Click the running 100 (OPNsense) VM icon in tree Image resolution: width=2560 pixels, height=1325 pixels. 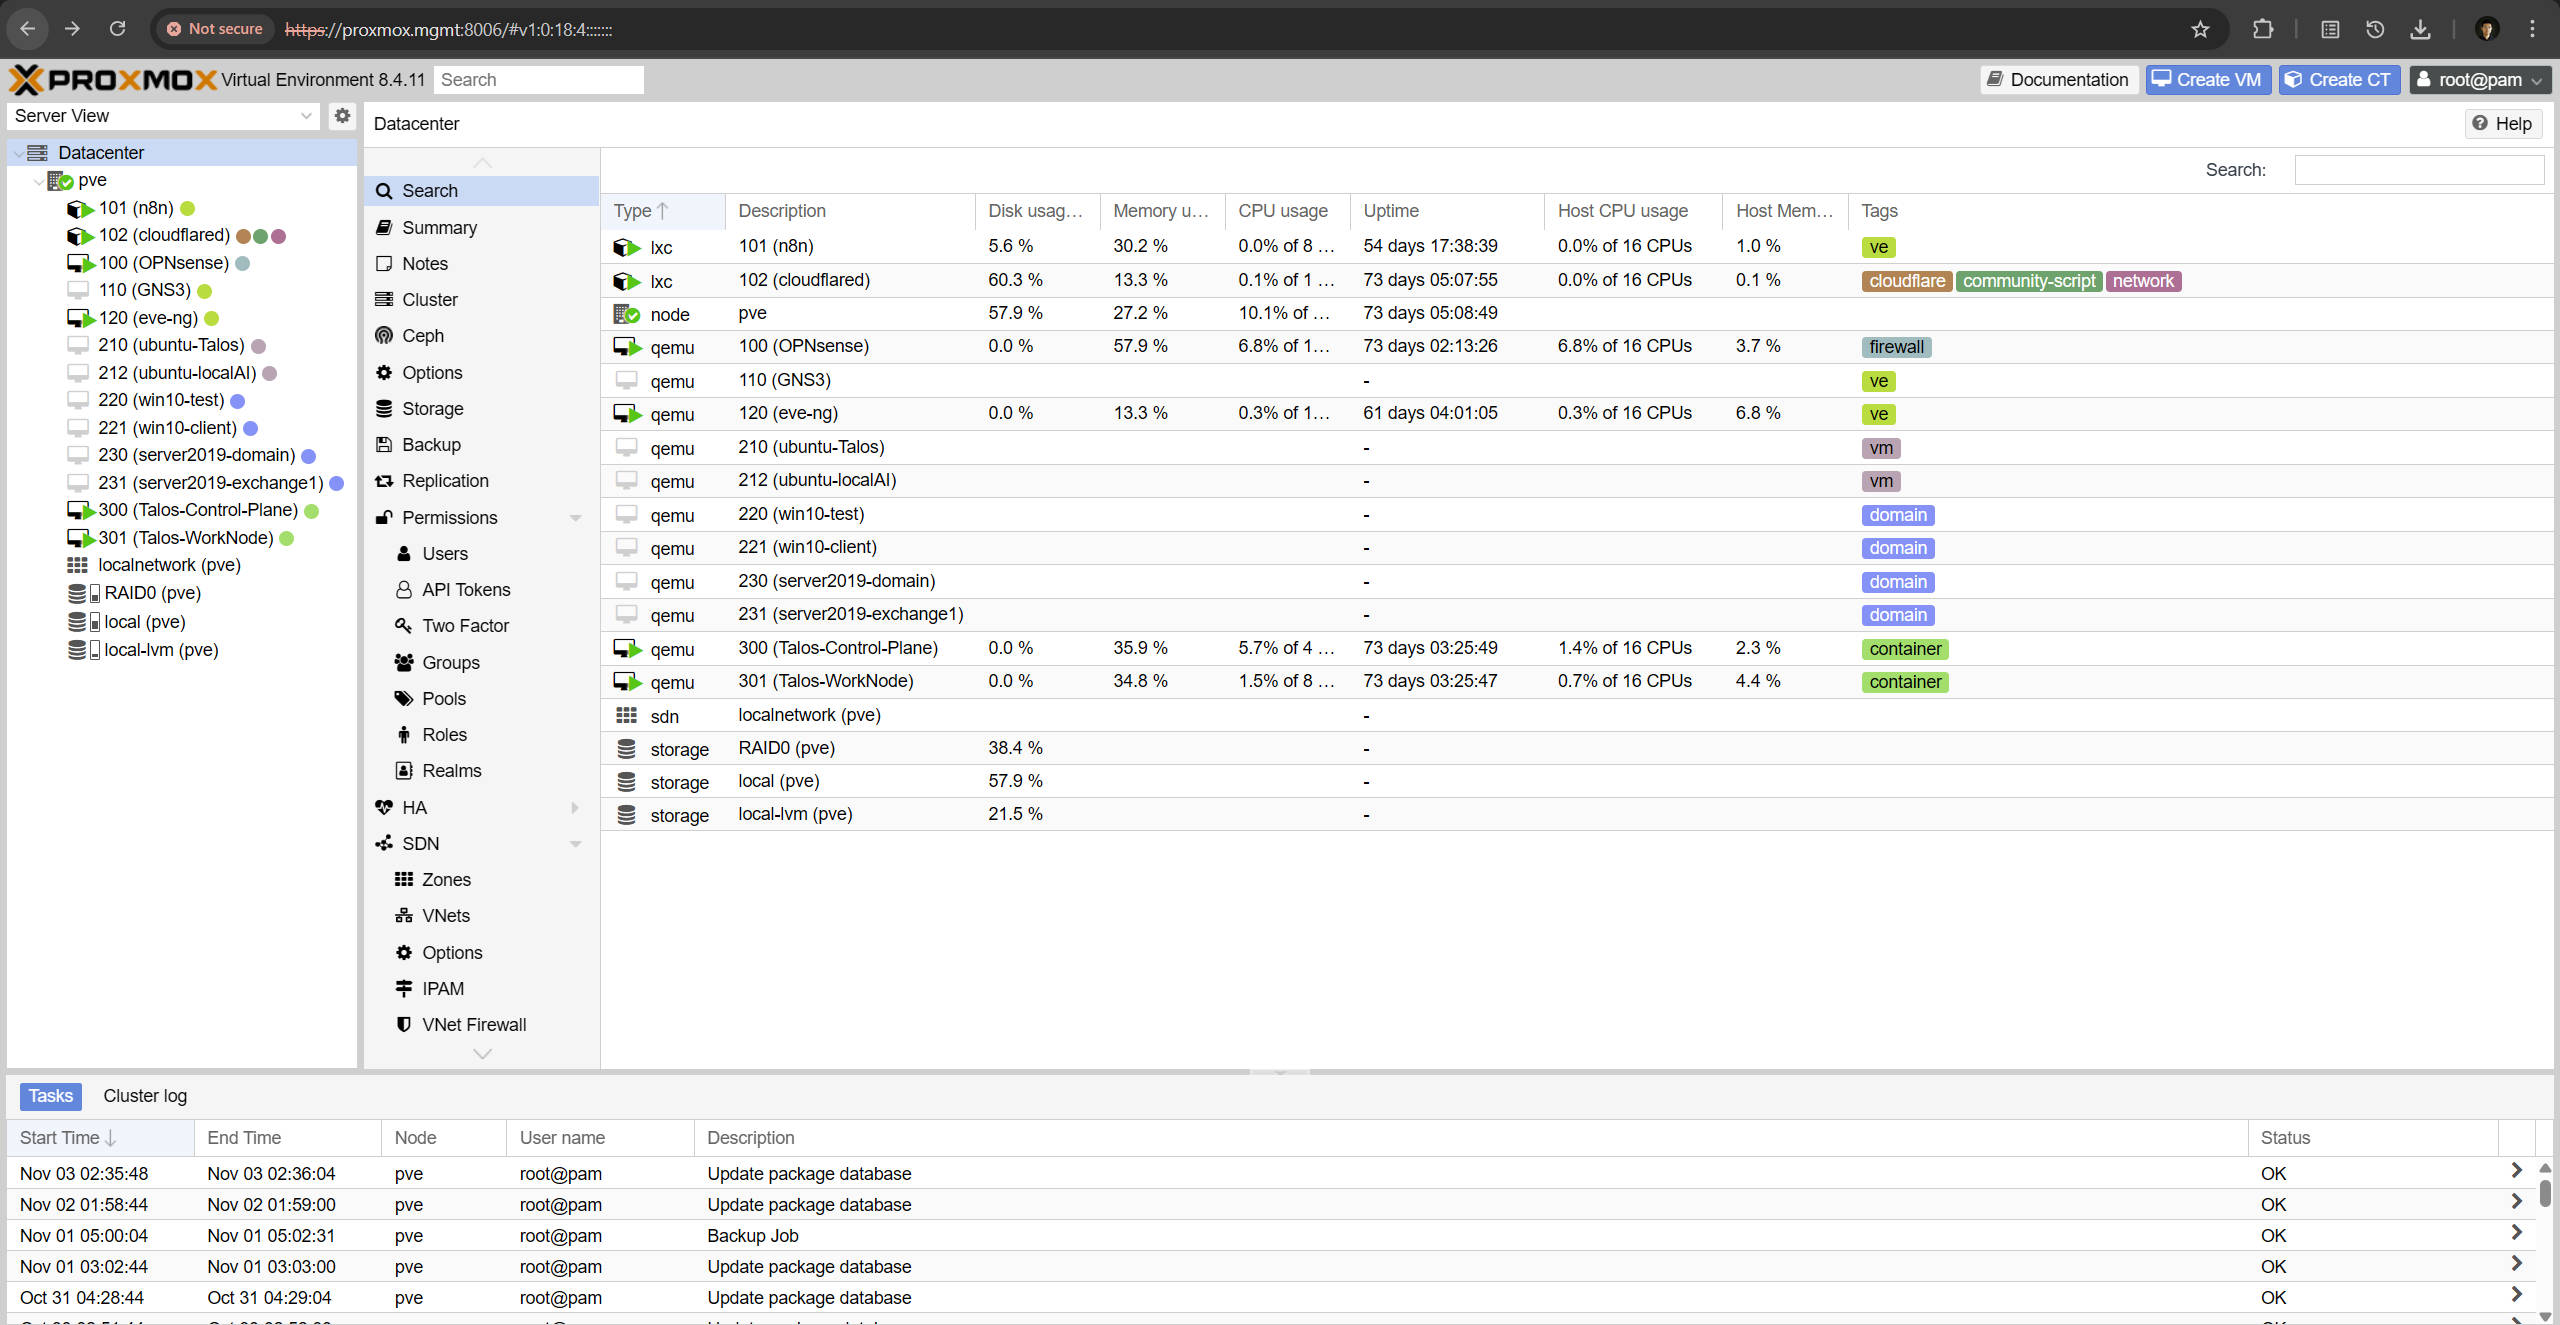coord(80,263)
